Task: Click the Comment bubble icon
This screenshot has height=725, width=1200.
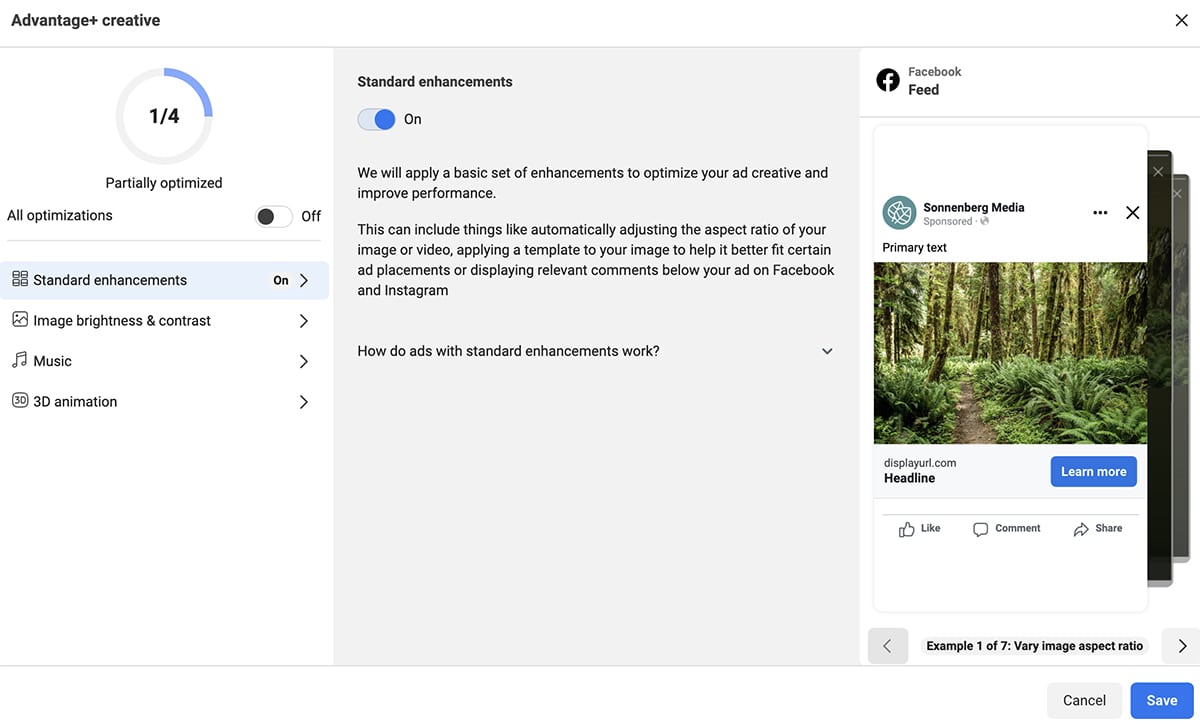Action: [x=981, y=529]
